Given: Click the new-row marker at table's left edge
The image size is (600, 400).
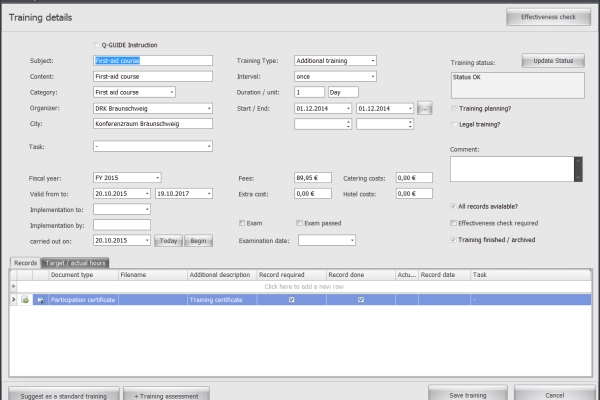Looking at the screenshot, I should tap(12, 286).
